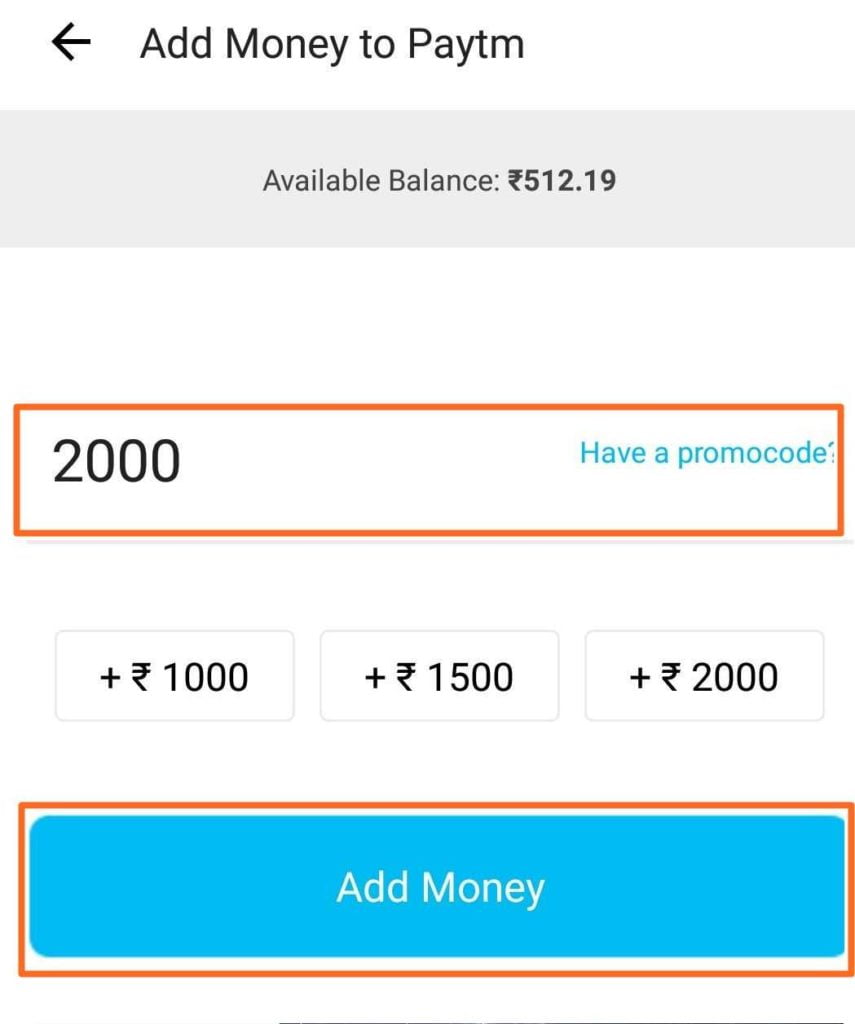This screenshot has height=1024, width=855.
Task: Select the + ₹ 1000 quick amount
Action: (174, 677)
